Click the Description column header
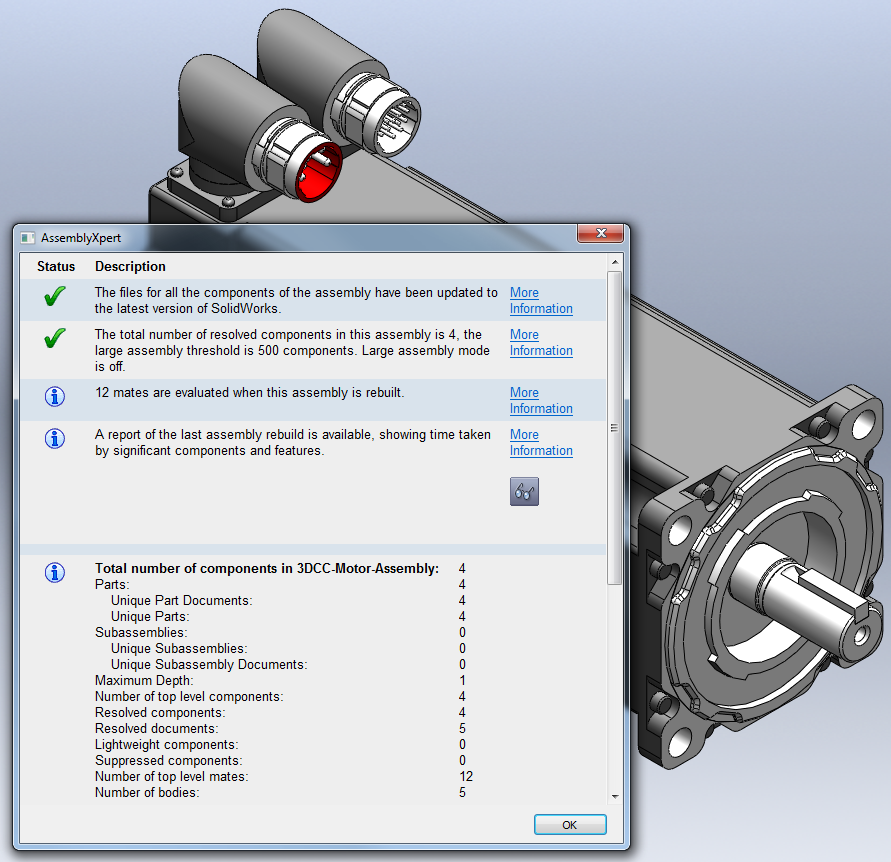 click(x=130, y=267)
